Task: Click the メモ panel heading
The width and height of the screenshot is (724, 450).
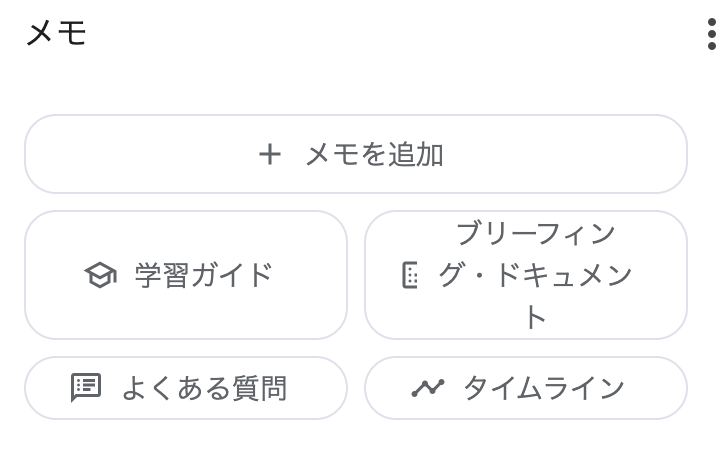Action: pyautogui.click(x=56, y=33)
